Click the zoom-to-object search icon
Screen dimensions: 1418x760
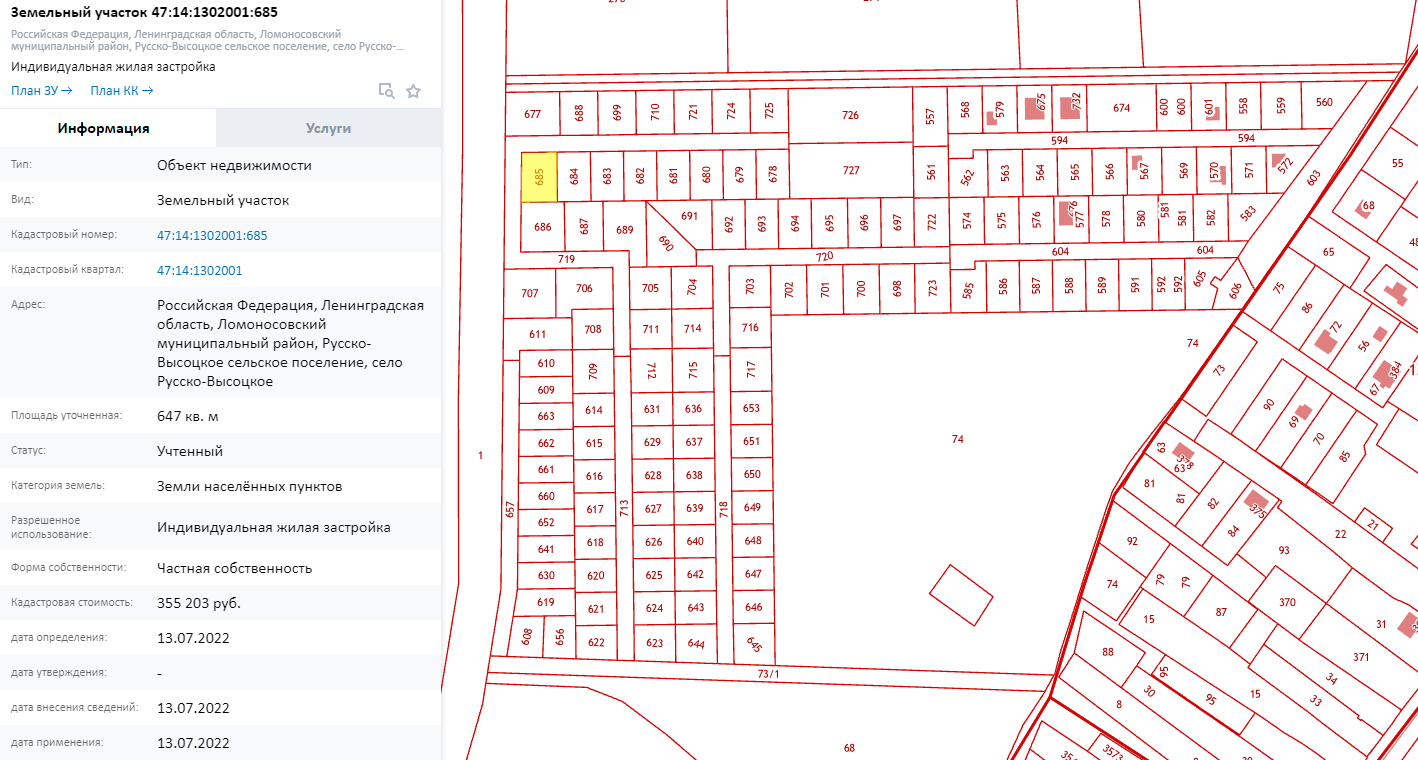pos(386,91)
